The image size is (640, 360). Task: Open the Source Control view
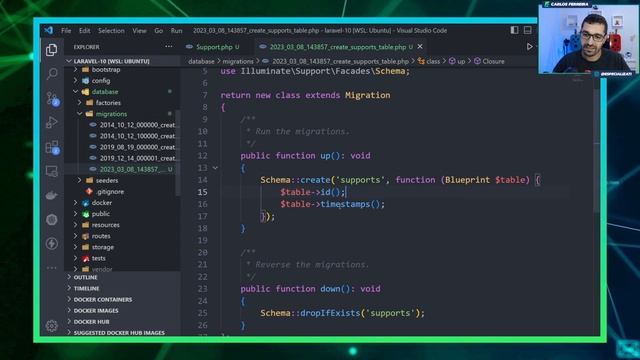pos(52,99)
